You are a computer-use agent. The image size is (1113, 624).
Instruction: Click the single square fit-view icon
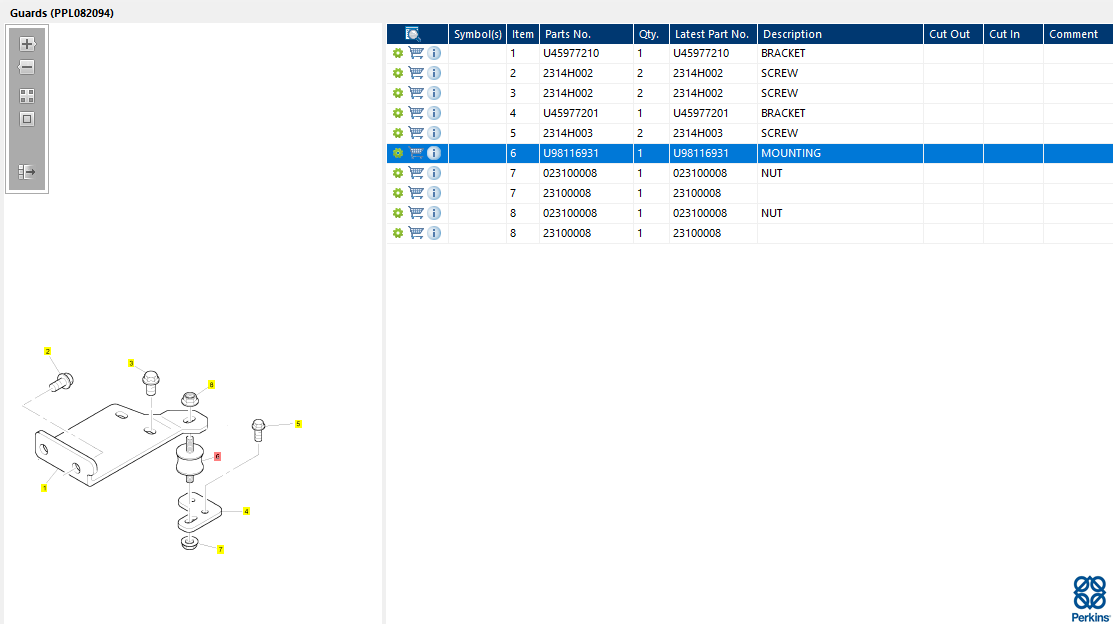(x=27, y=119)
